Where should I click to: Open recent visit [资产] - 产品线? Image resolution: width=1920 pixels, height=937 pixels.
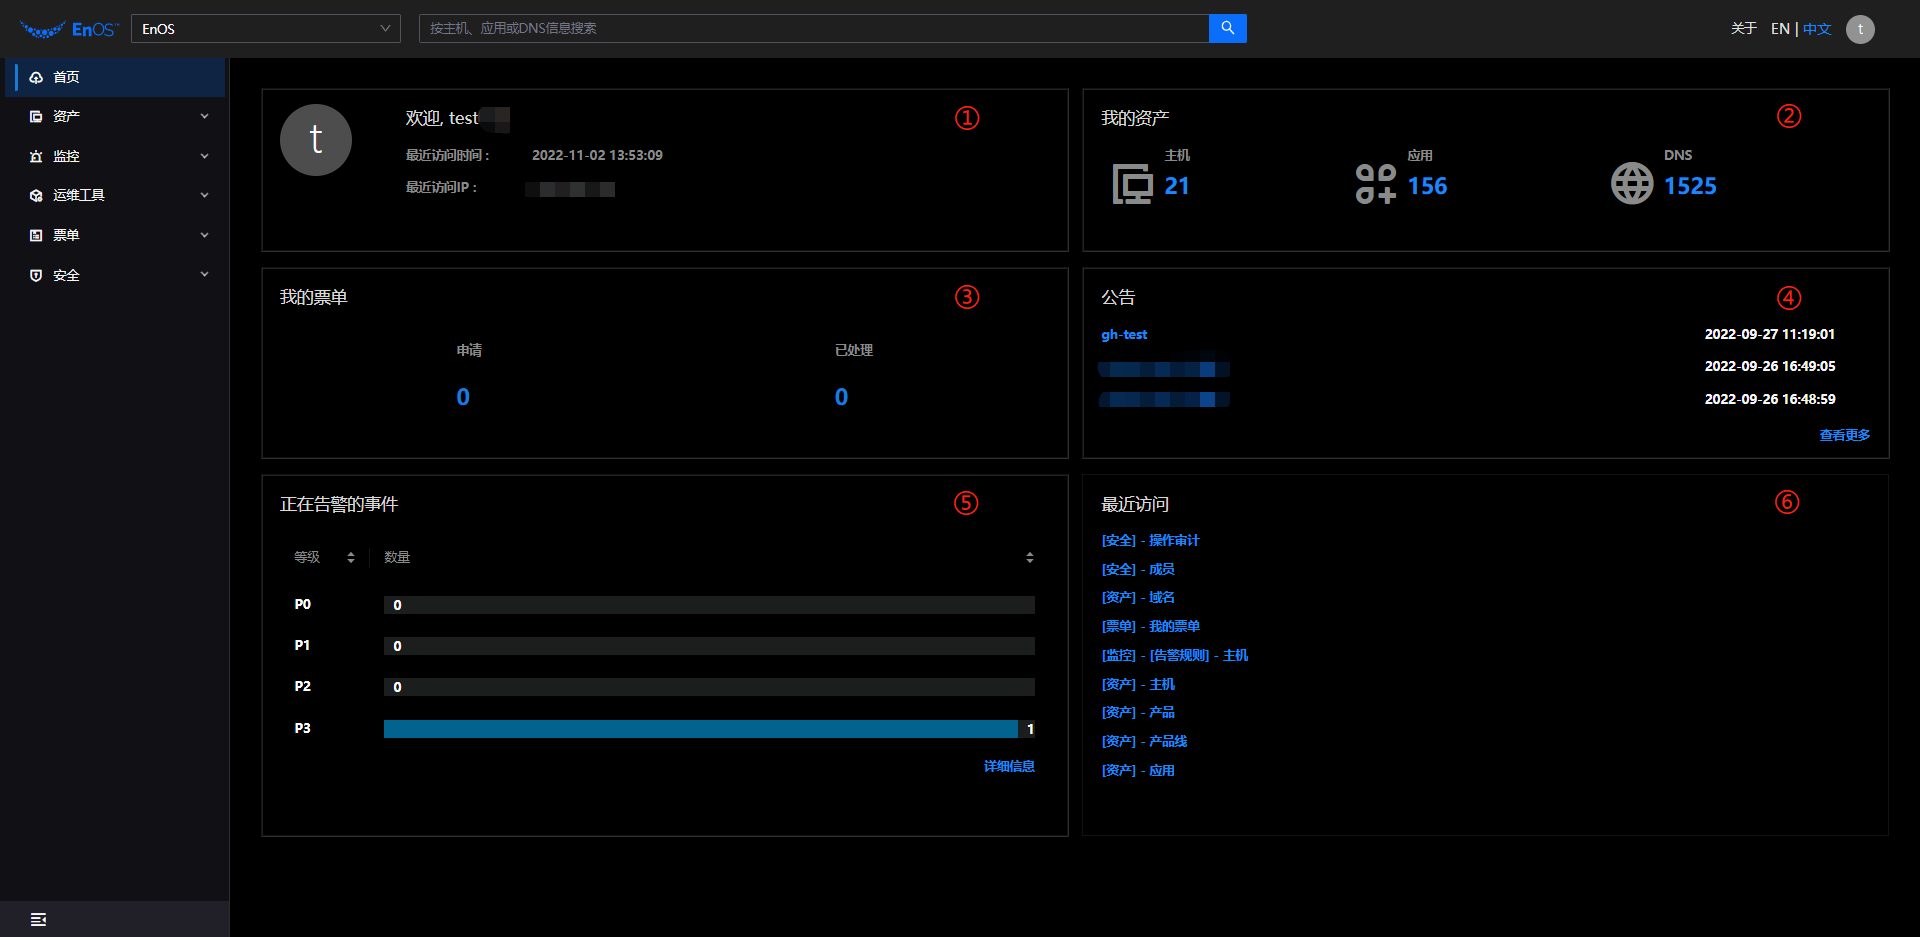pyautogui.click(x=1144, y=741)
